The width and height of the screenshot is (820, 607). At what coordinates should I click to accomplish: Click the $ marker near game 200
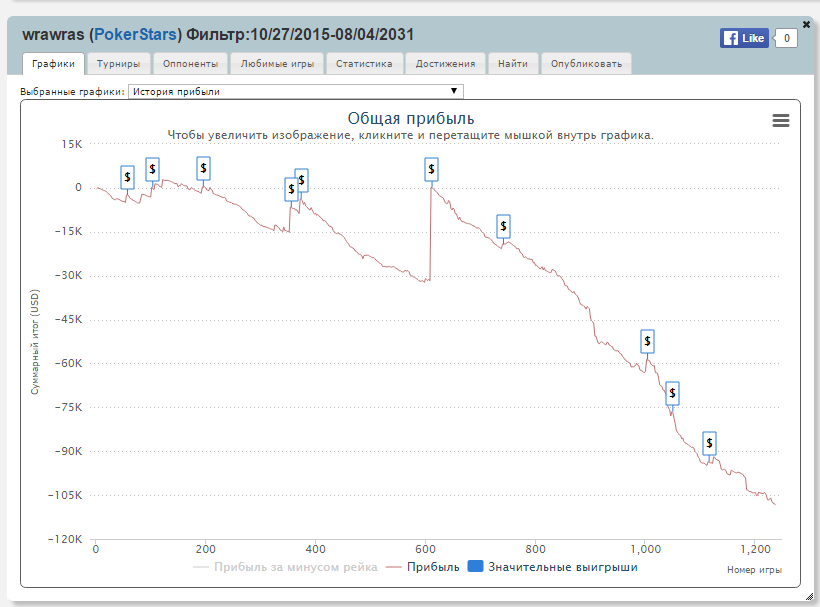203,168
